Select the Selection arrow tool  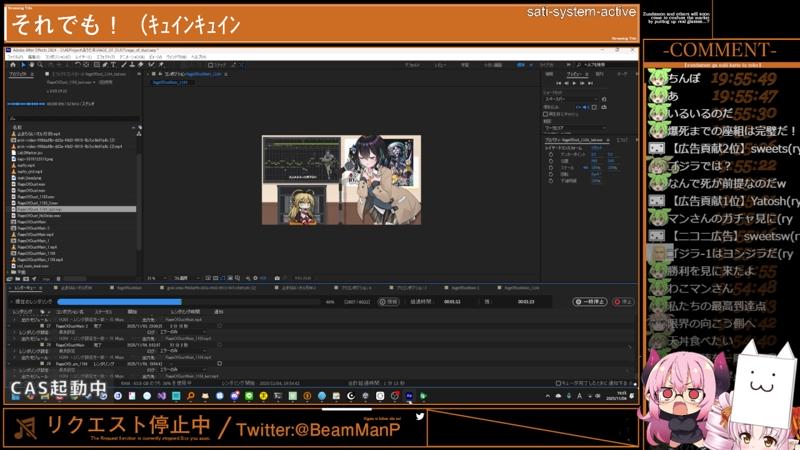point(24,65)
